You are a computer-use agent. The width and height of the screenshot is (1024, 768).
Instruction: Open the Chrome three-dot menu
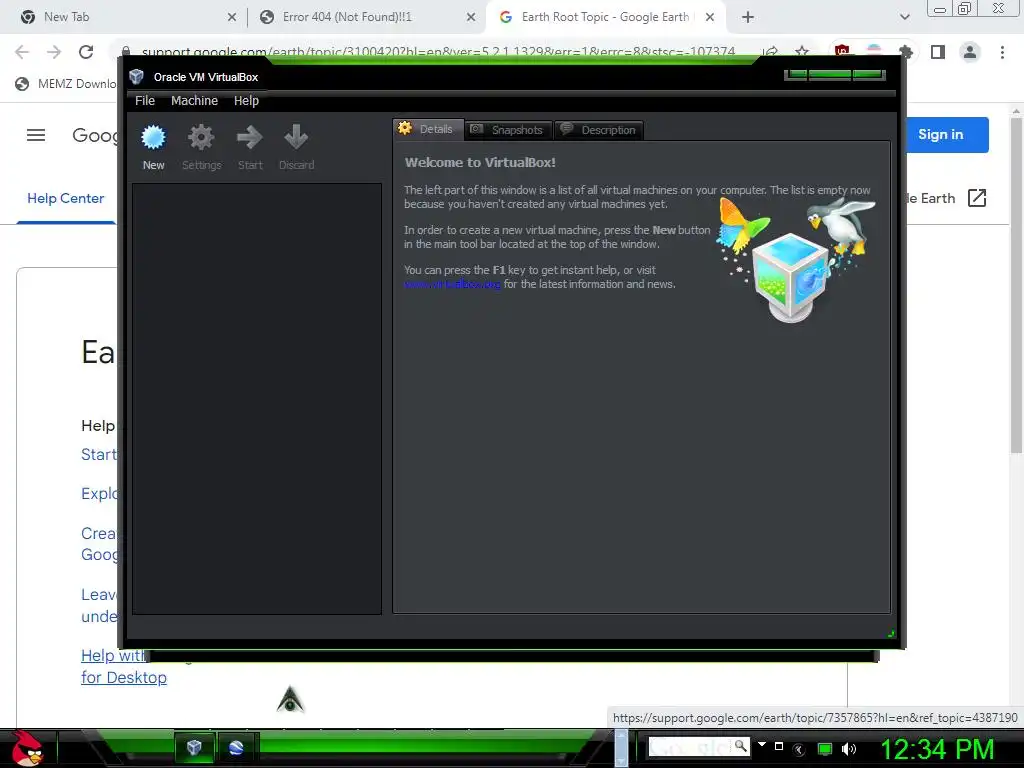(x=1002, y=52)
